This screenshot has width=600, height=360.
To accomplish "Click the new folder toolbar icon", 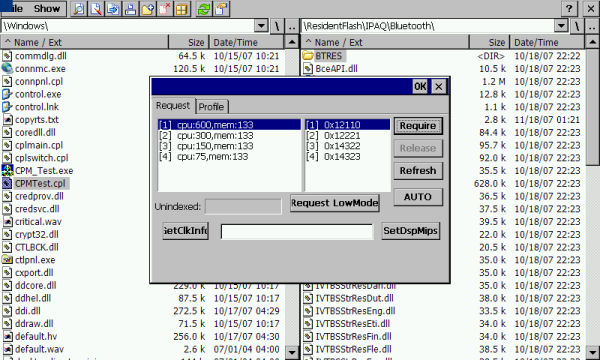I will tap(148, 9).
